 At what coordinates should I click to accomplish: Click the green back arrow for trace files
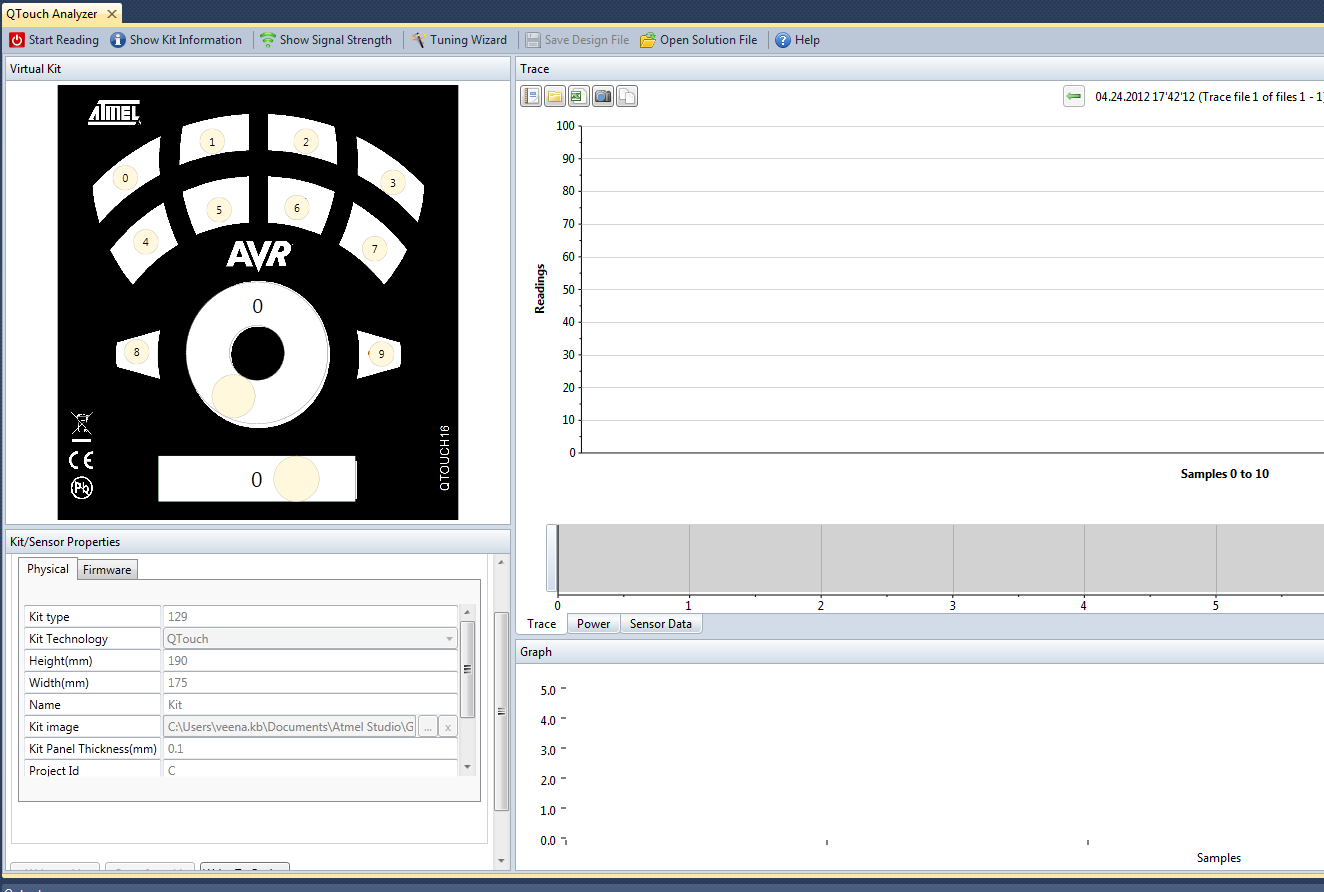click(x=1074, y=96)
